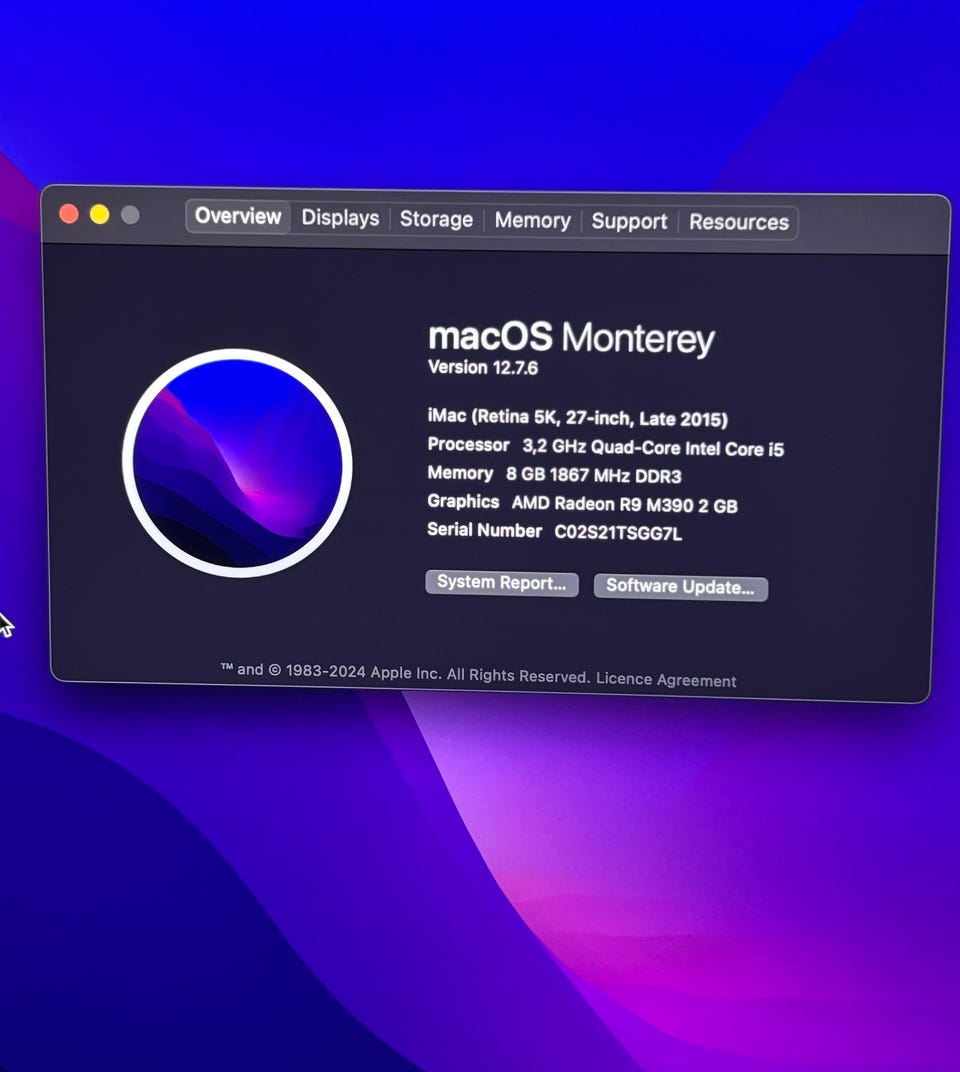960x1072 pixels.
Task: Open the Licence Agreement link
Action: (x=666, y=679)
